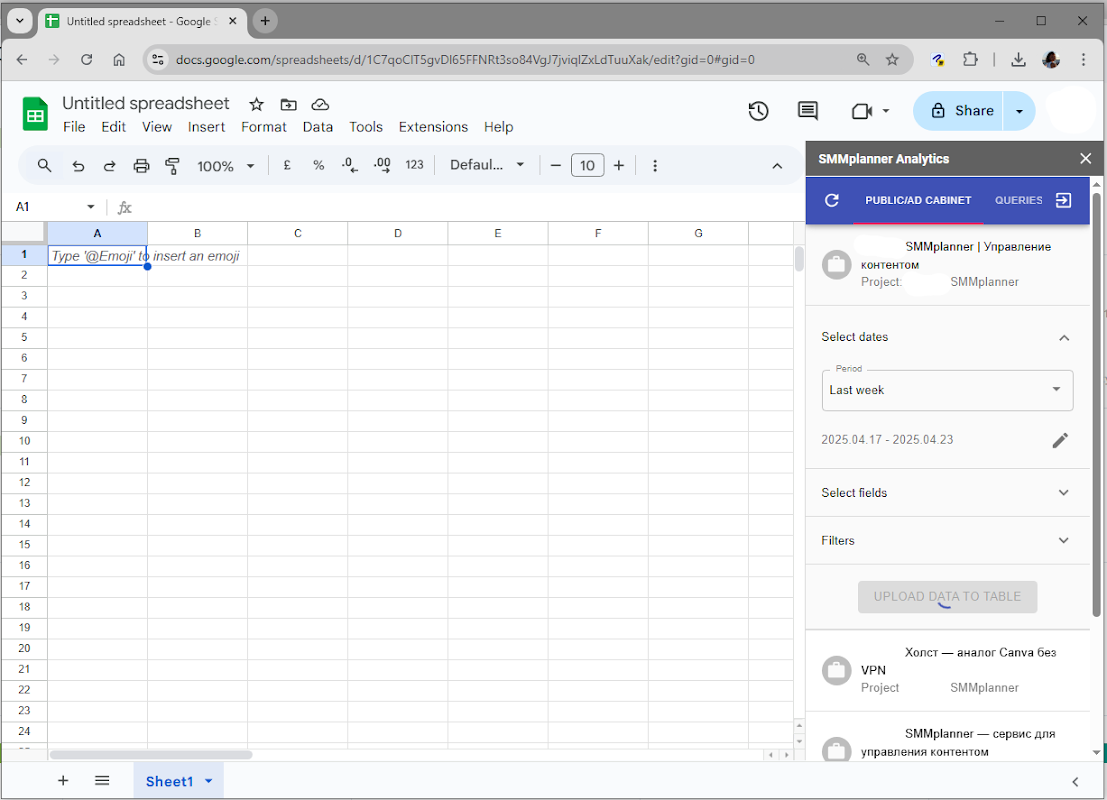Open the Format menu
The width and height of the screenshot is (1107, 800).
[x=264, y=127]
